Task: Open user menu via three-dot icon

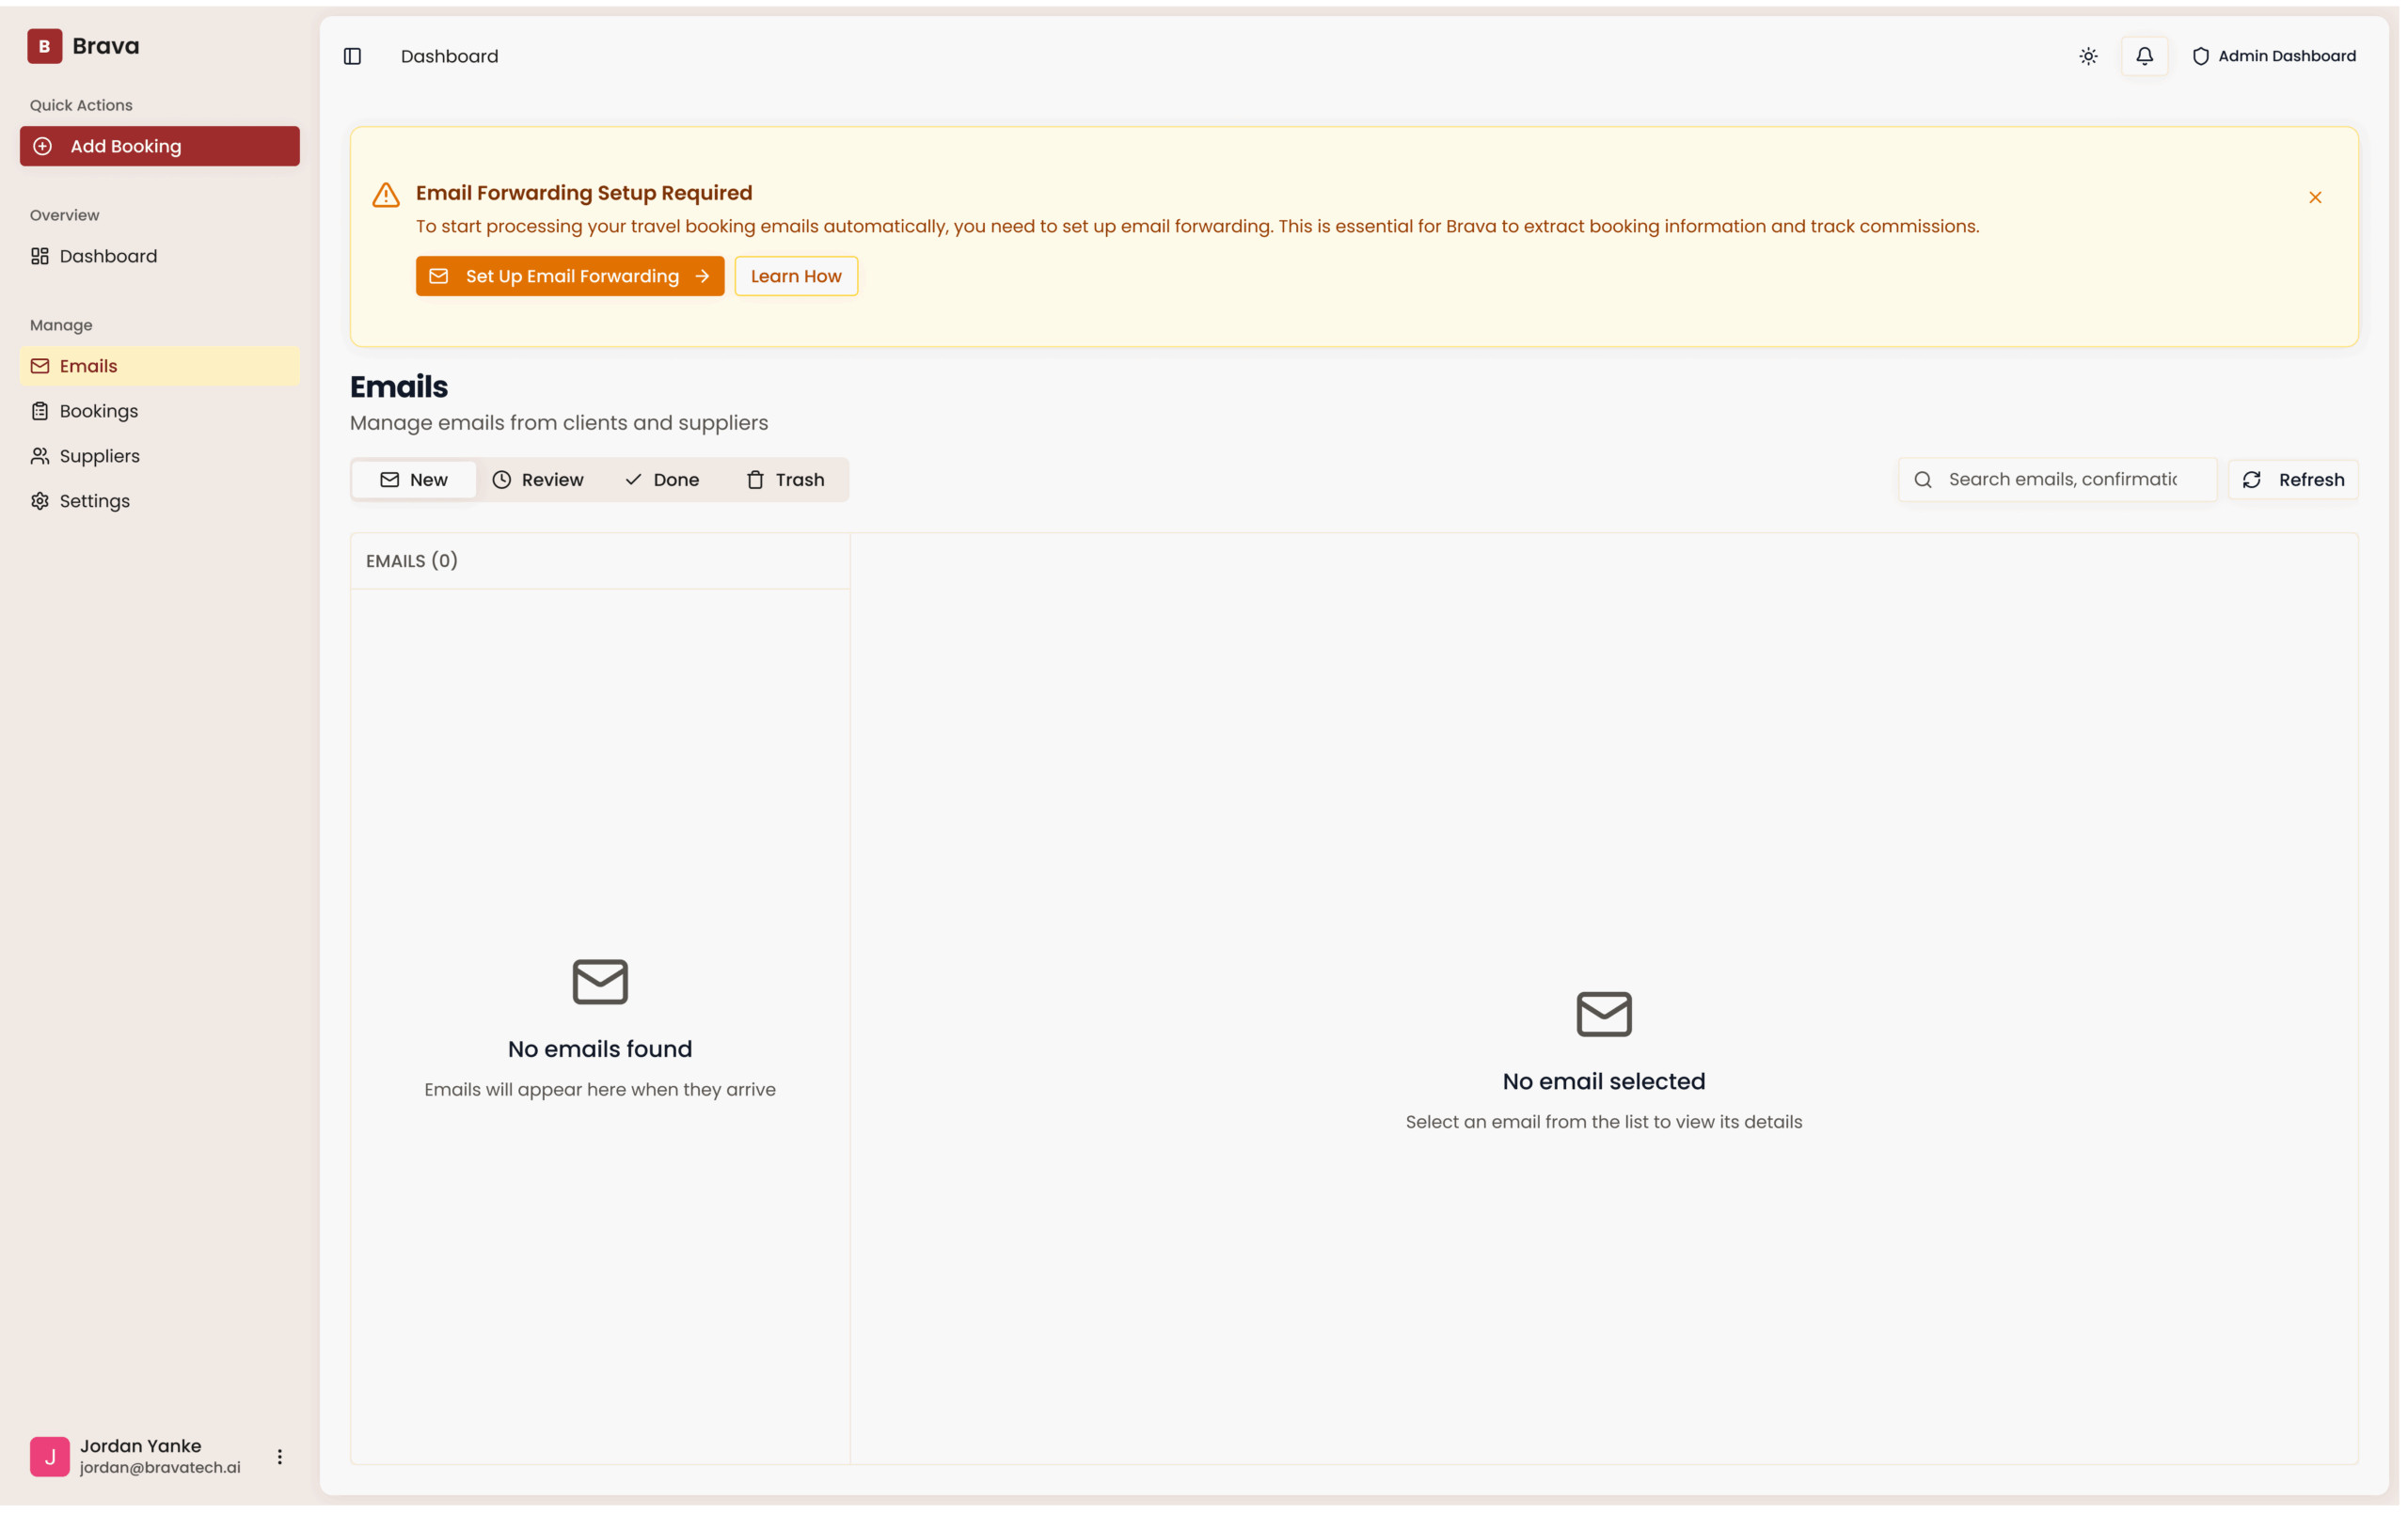Action: [x=279, y=1456]
